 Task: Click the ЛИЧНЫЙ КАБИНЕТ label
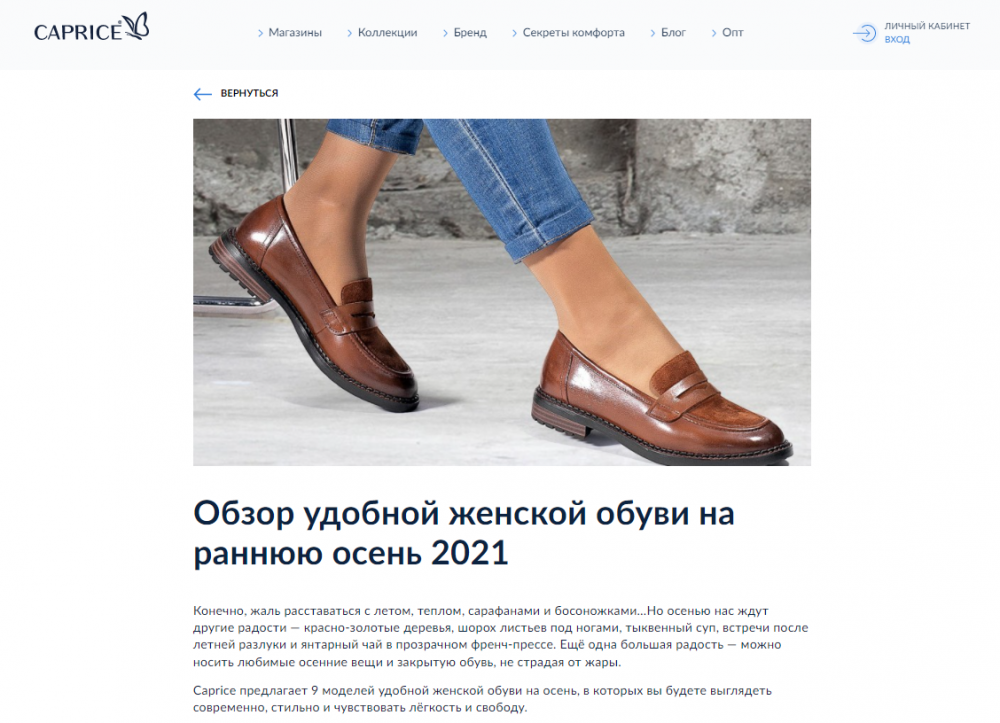click(x=927, y=26)
